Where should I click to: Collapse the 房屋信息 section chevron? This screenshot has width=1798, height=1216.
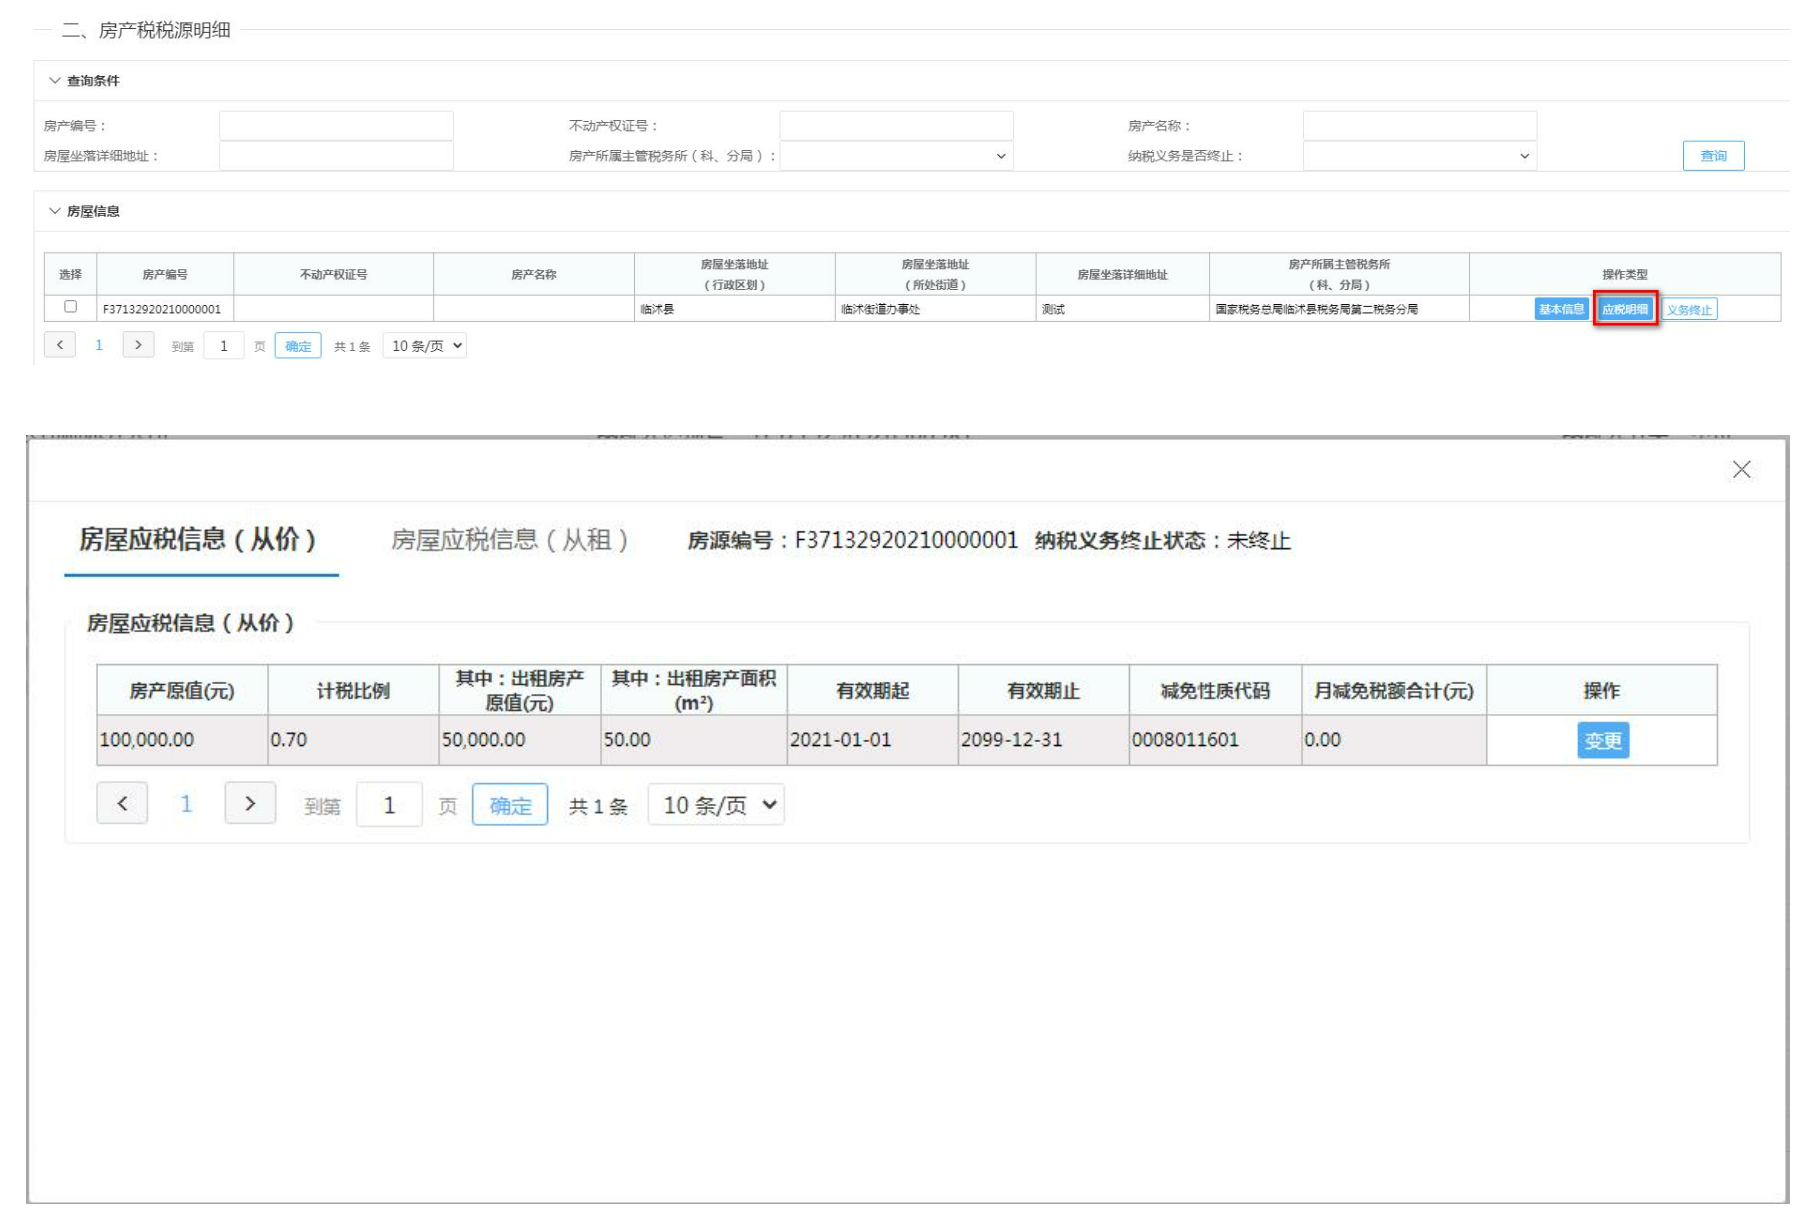pos(55,211)
